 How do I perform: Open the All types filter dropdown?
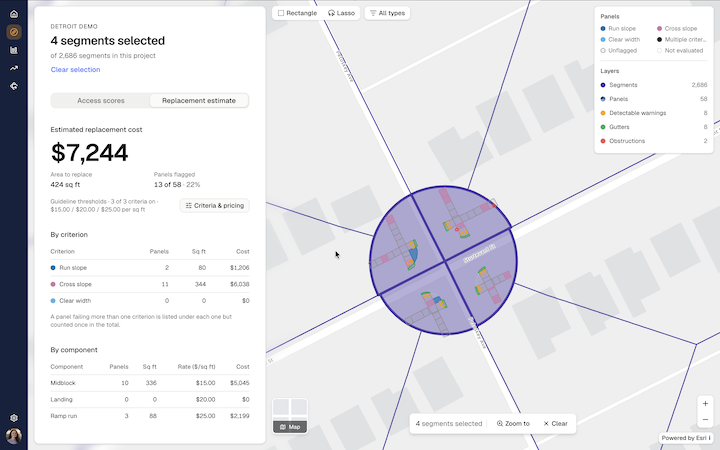[387, 13]
